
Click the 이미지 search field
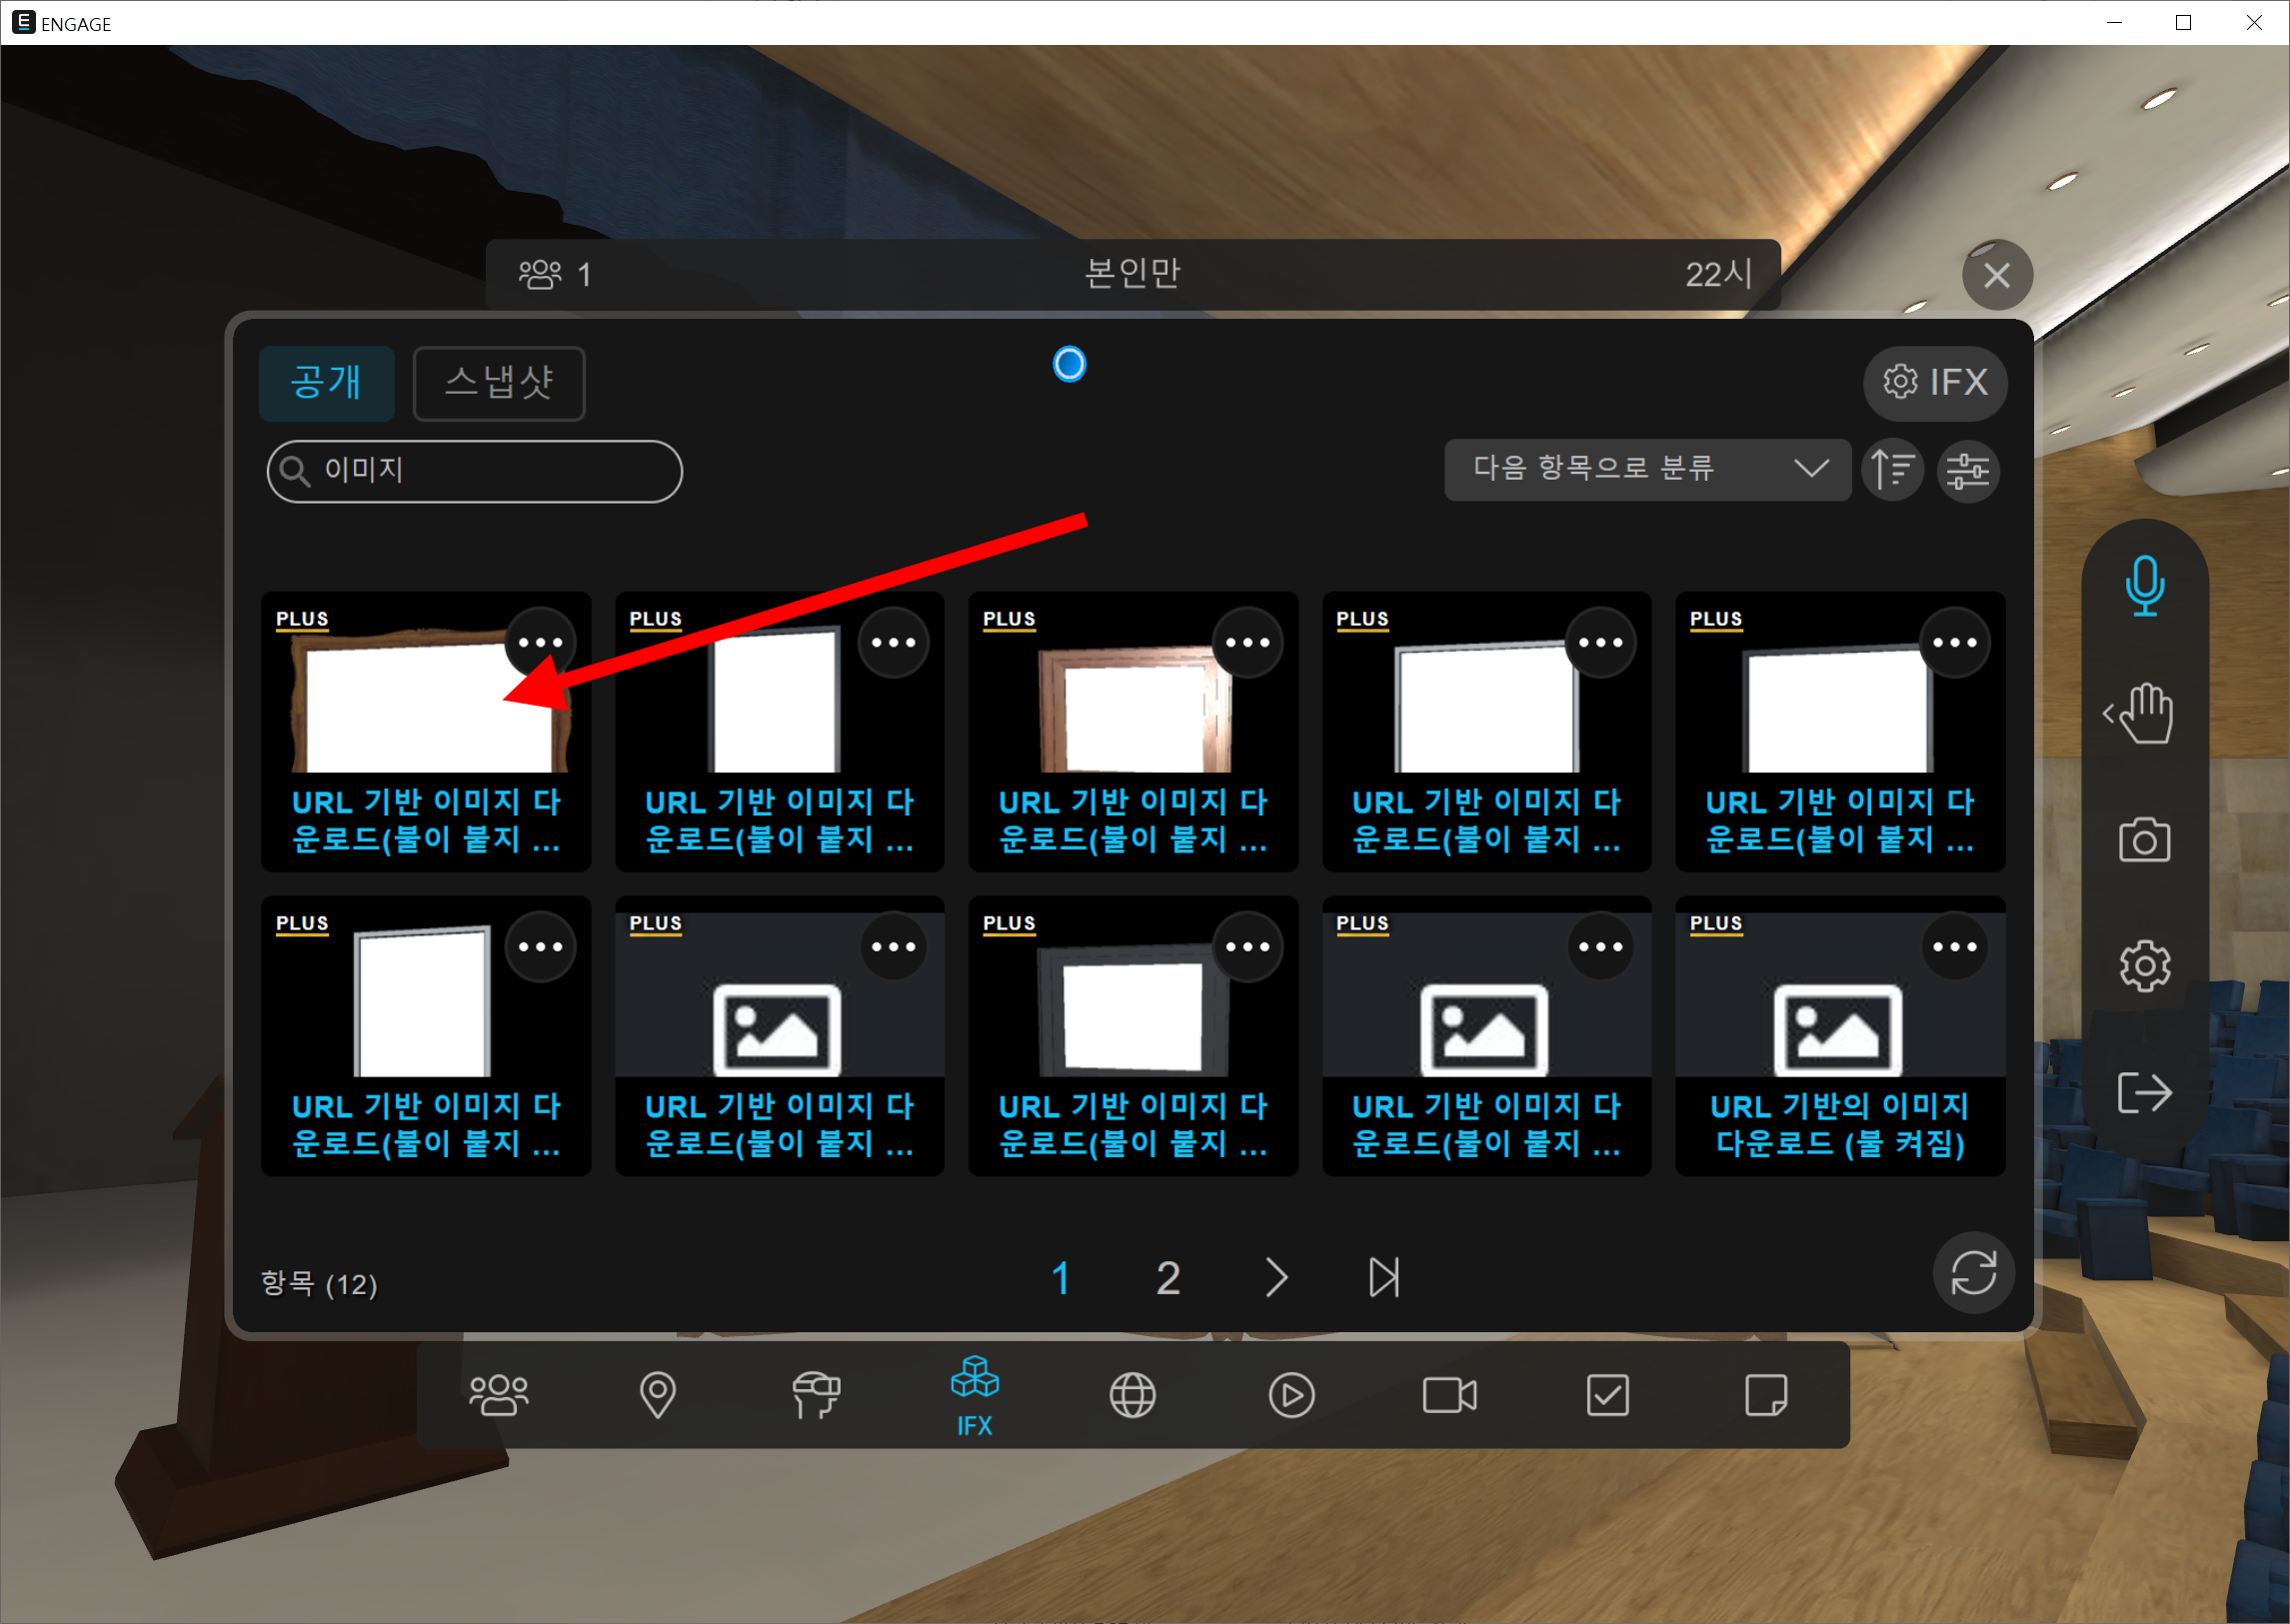coord(475,471)
